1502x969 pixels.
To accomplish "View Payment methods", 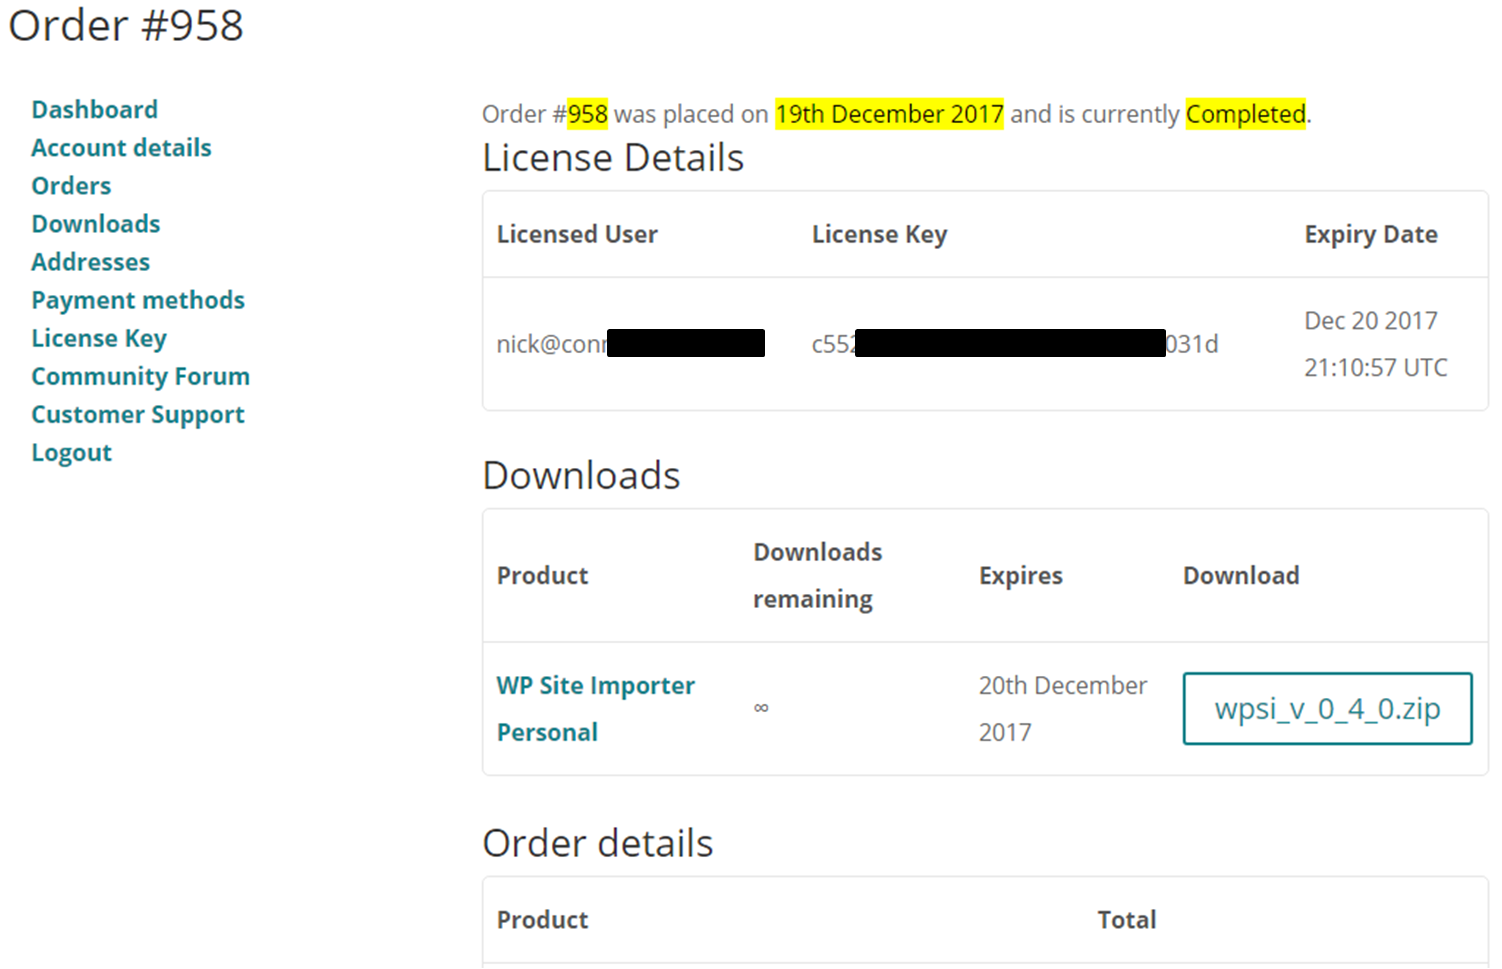I will tap(138, 300).
